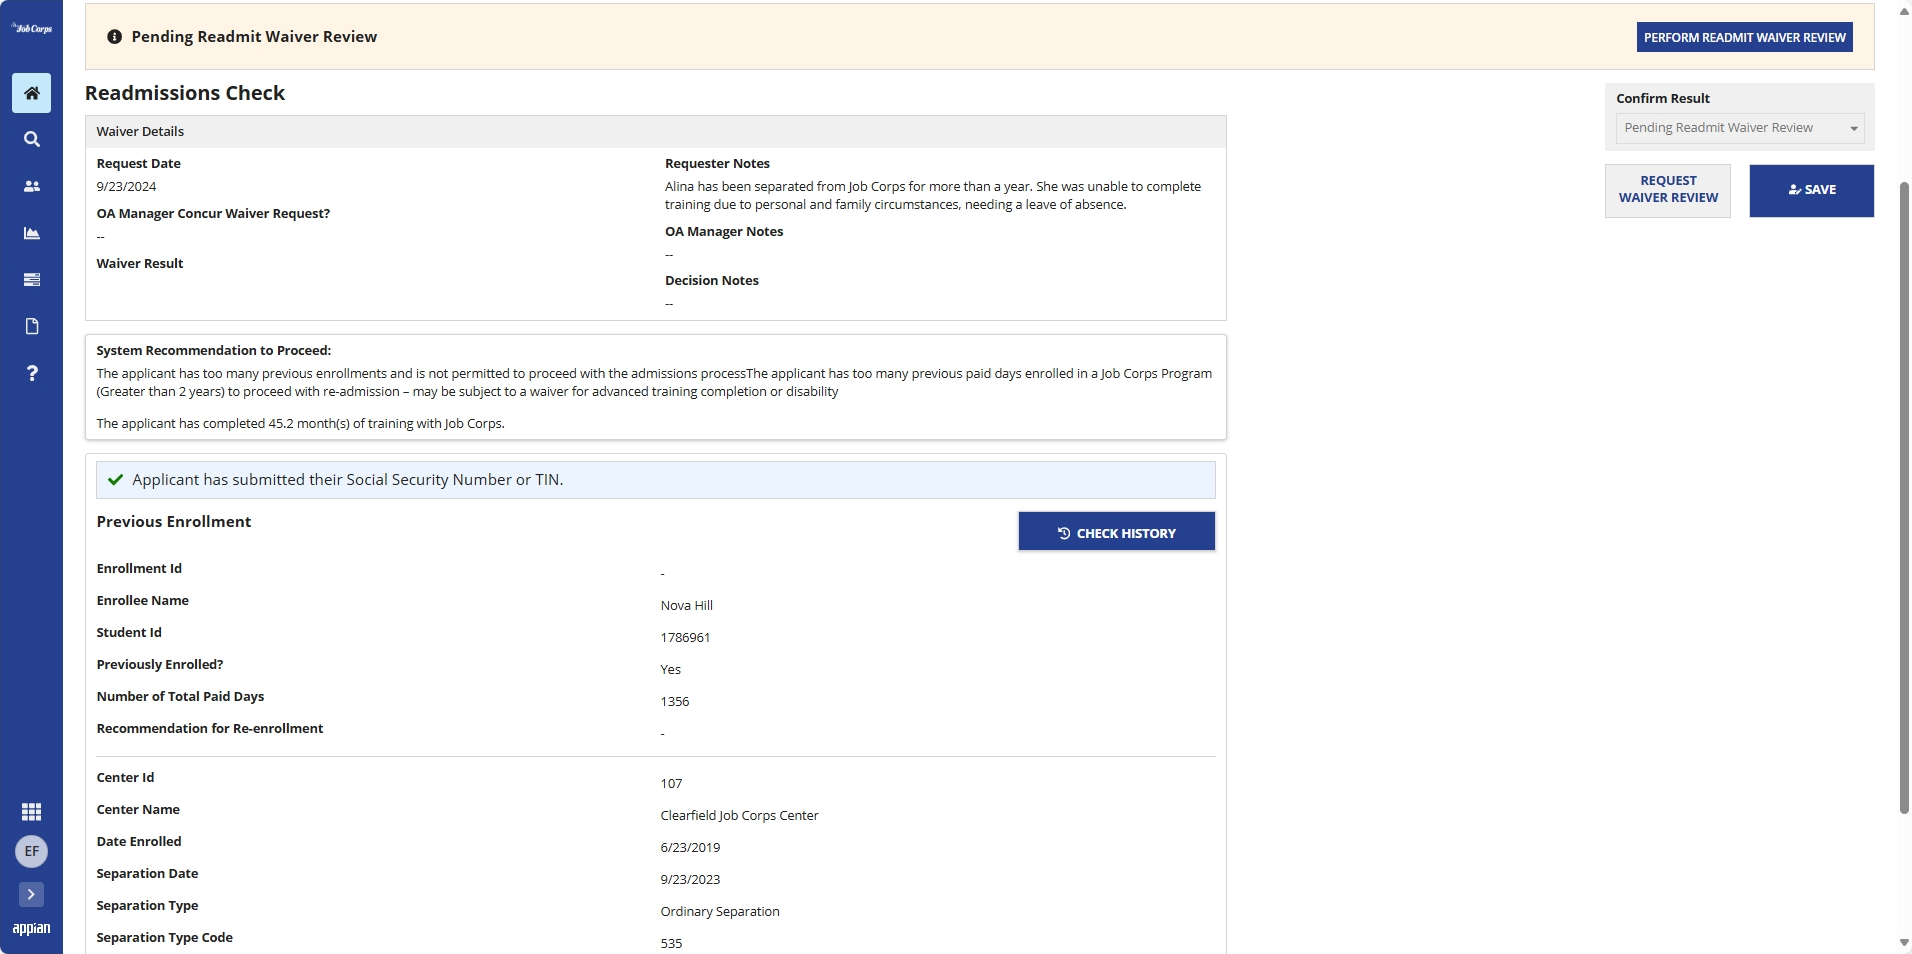This screenshot has height=954, width=1912.
Task: Expand the sidebar with the chevron arrow
Action: tap(32, 894)
